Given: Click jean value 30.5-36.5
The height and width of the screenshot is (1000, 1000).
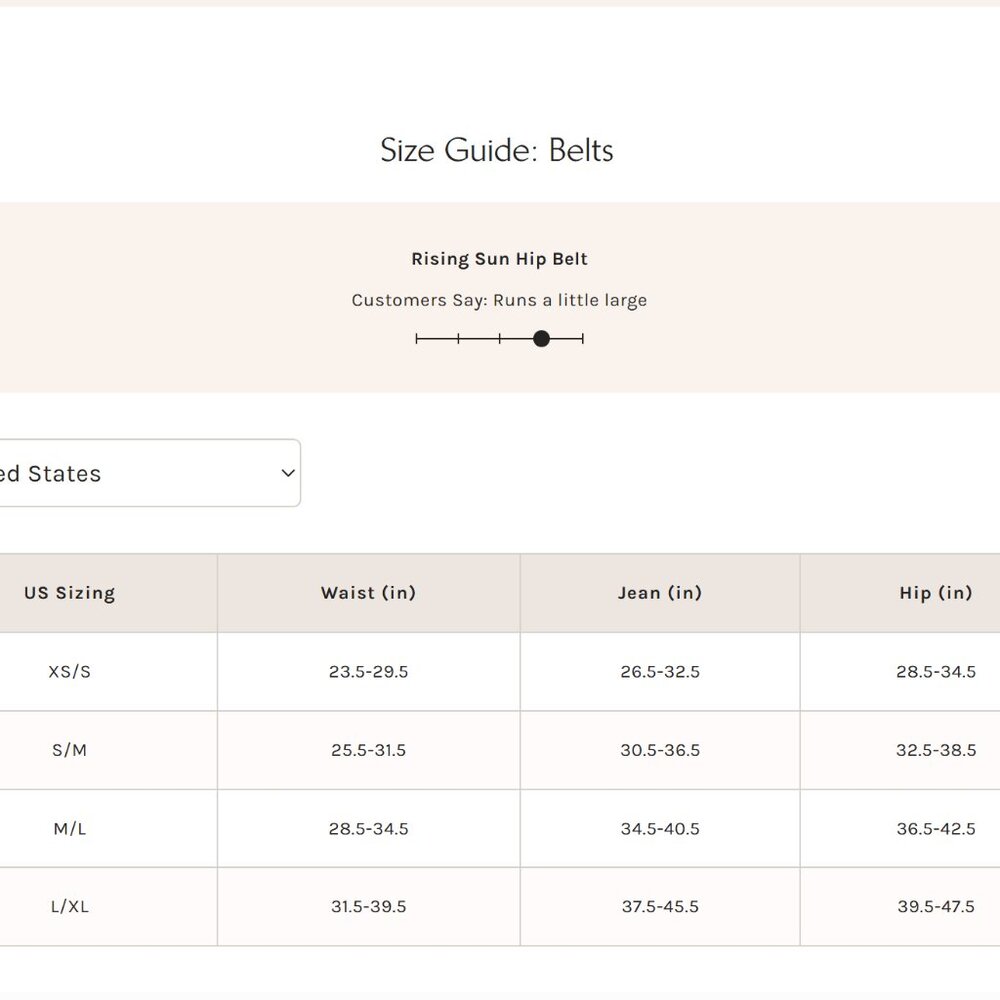Looking at the screenshot, I should tap(660, 750).
